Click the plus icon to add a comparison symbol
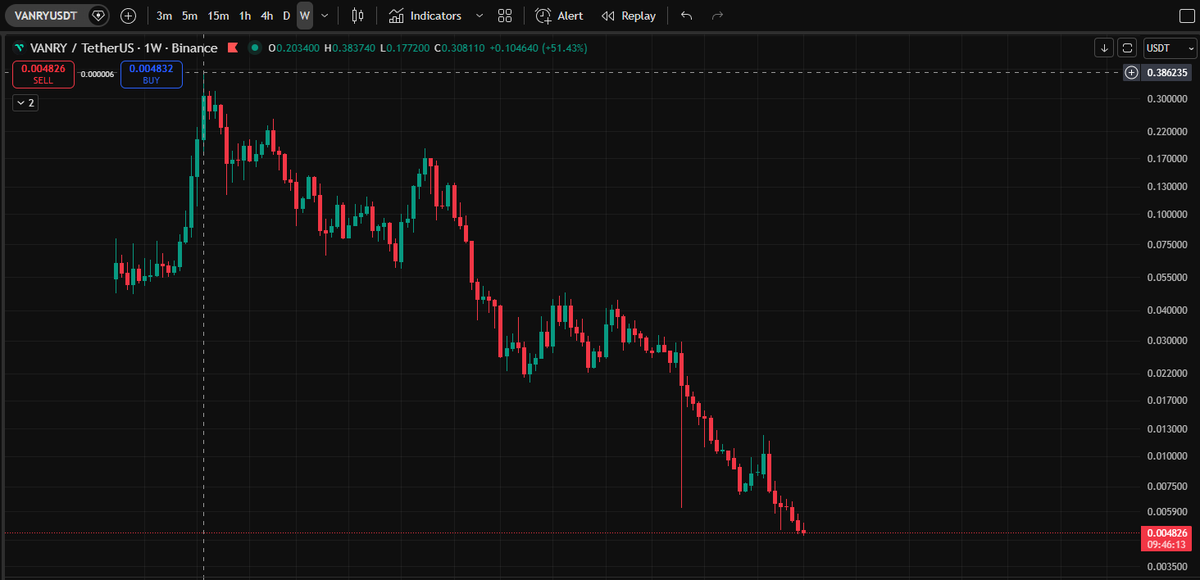 click(129, 16)
